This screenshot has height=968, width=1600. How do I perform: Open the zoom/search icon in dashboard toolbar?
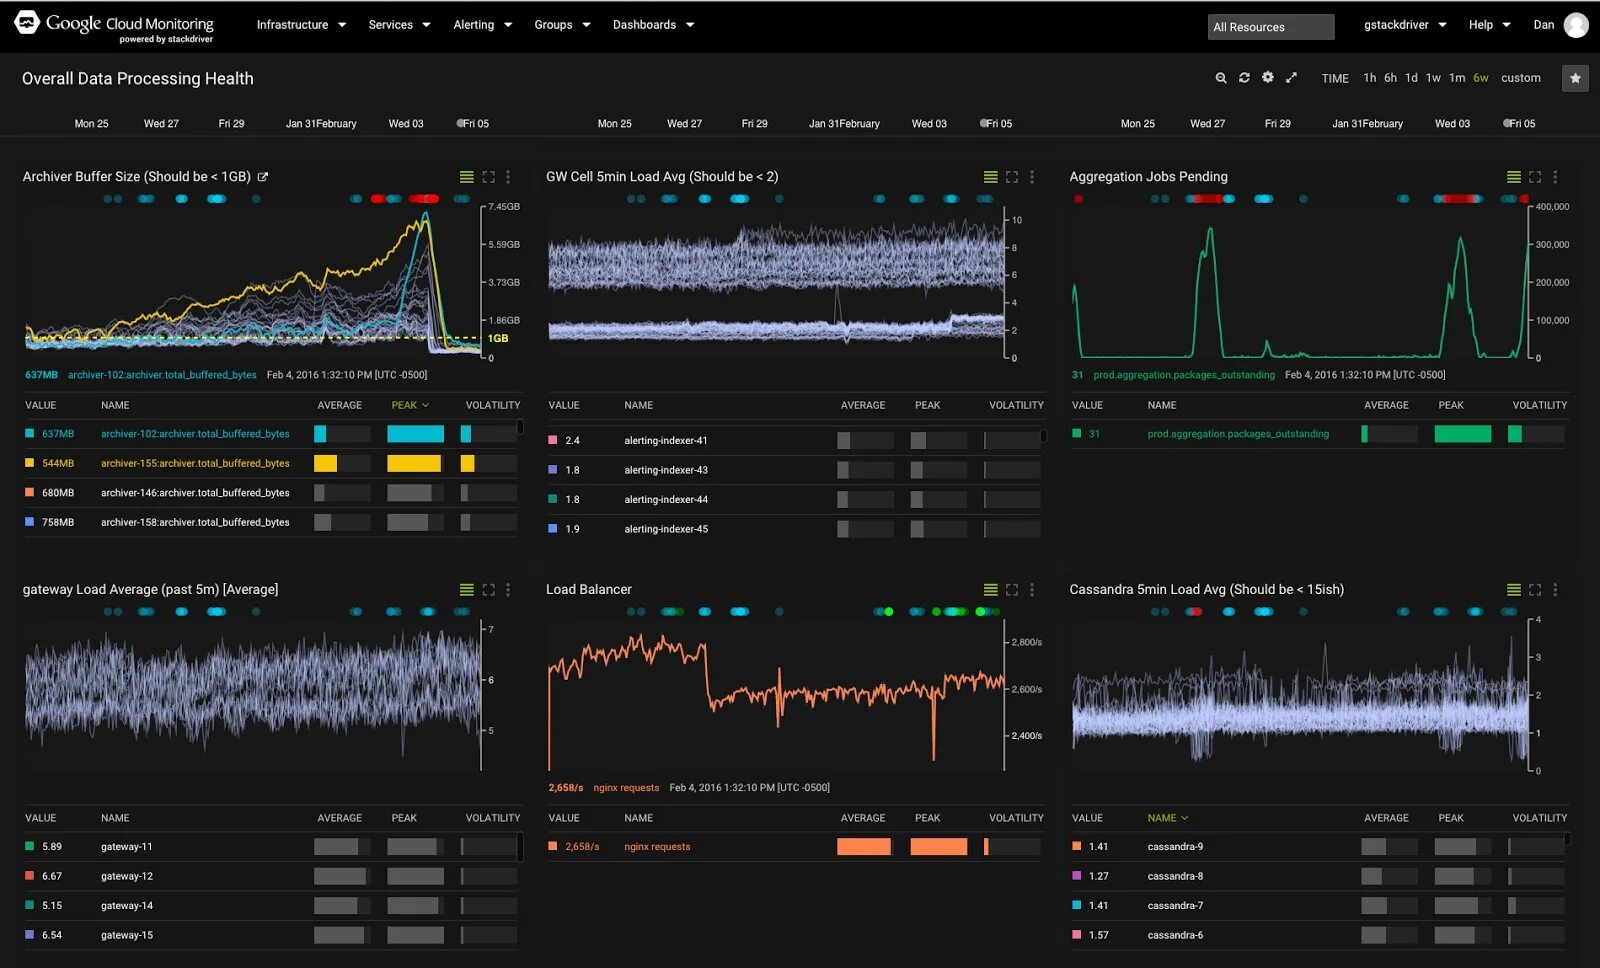[1220, 77]
